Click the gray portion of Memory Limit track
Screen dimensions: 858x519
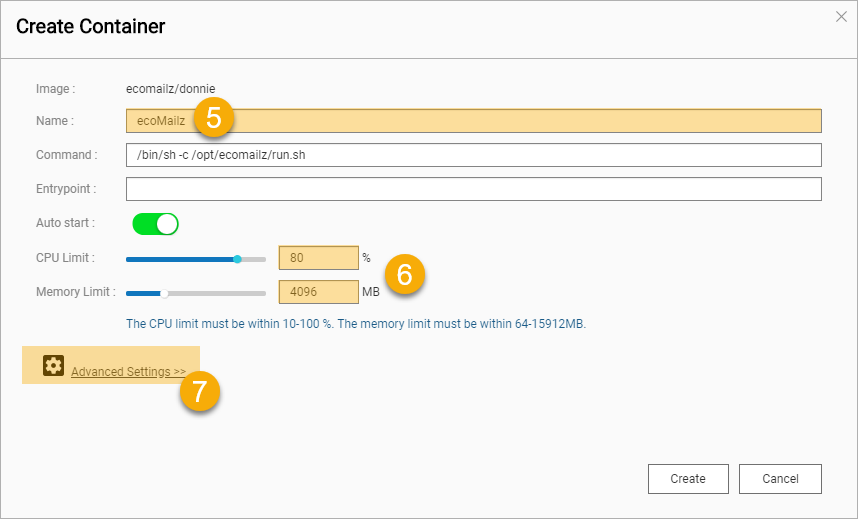[217, 293]
